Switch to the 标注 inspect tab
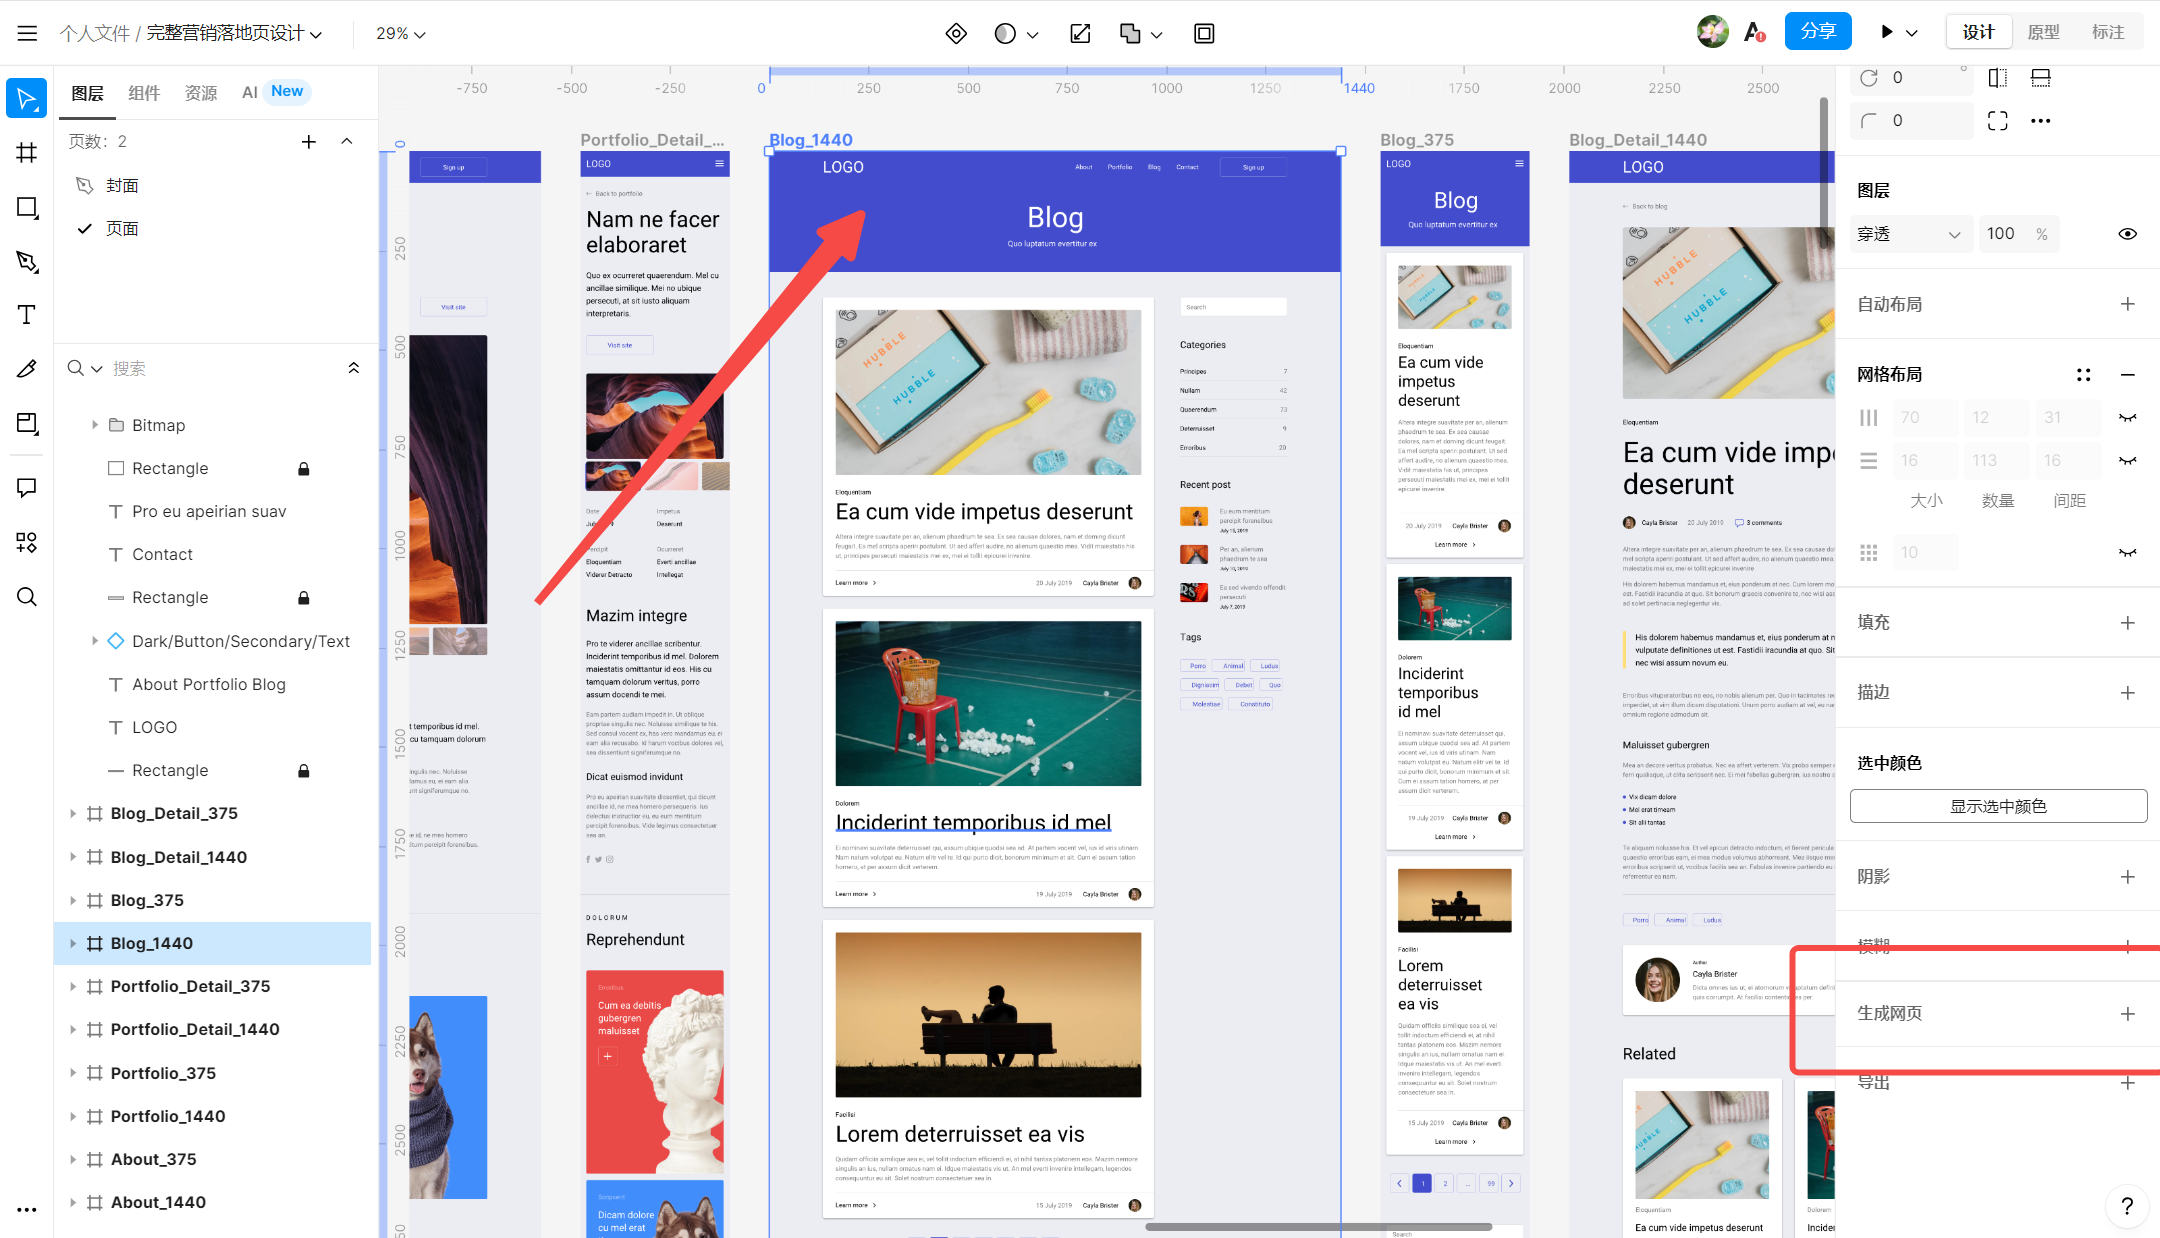This screenshot has width=2160, height=1238. coord(2108,32)
